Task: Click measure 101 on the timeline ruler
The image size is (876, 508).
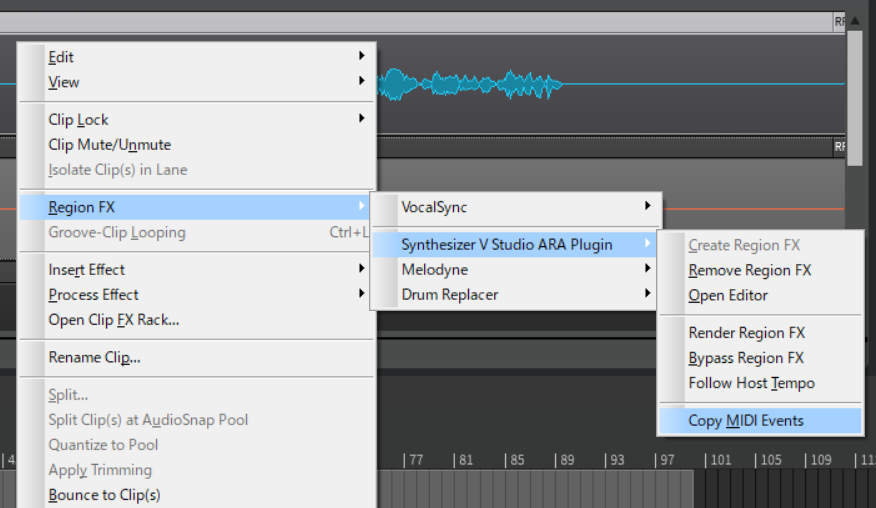Action: tap(718, 461)
